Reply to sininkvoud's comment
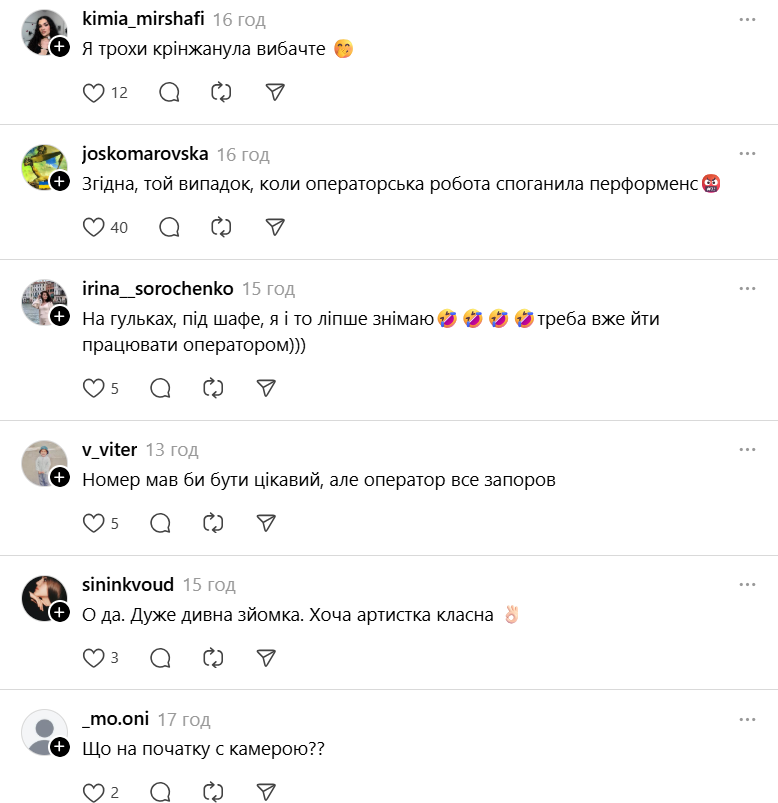 pyautogui.click(x=160, y=657)
